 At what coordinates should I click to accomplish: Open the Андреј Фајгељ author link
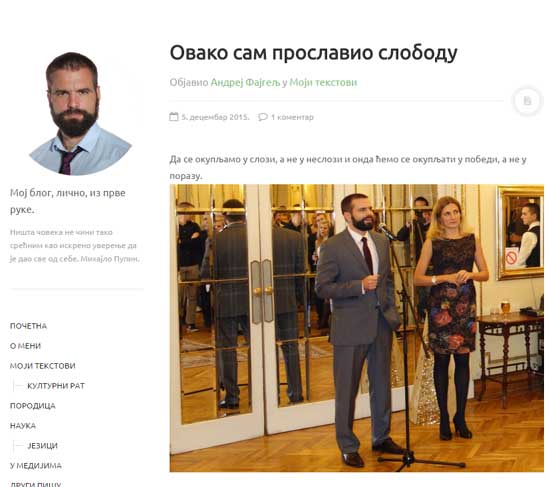point(245,82)
